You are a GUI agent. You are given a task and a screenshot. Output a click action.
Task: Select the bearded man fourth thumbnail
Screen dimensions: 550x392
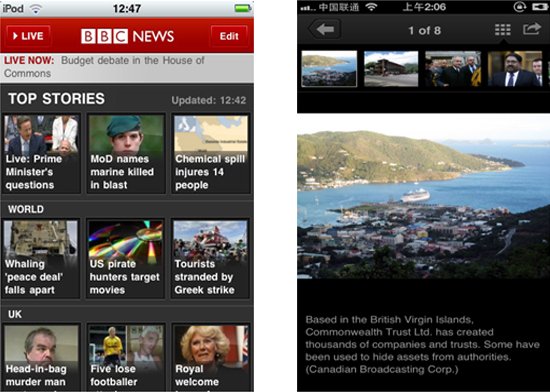(515, 69)
